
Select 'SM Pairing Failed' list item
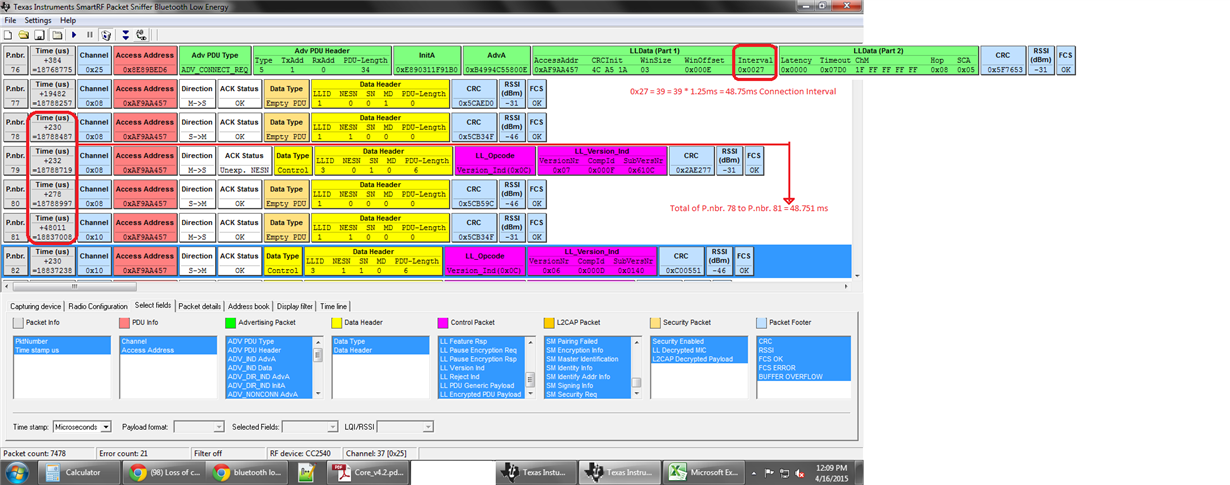588,341
